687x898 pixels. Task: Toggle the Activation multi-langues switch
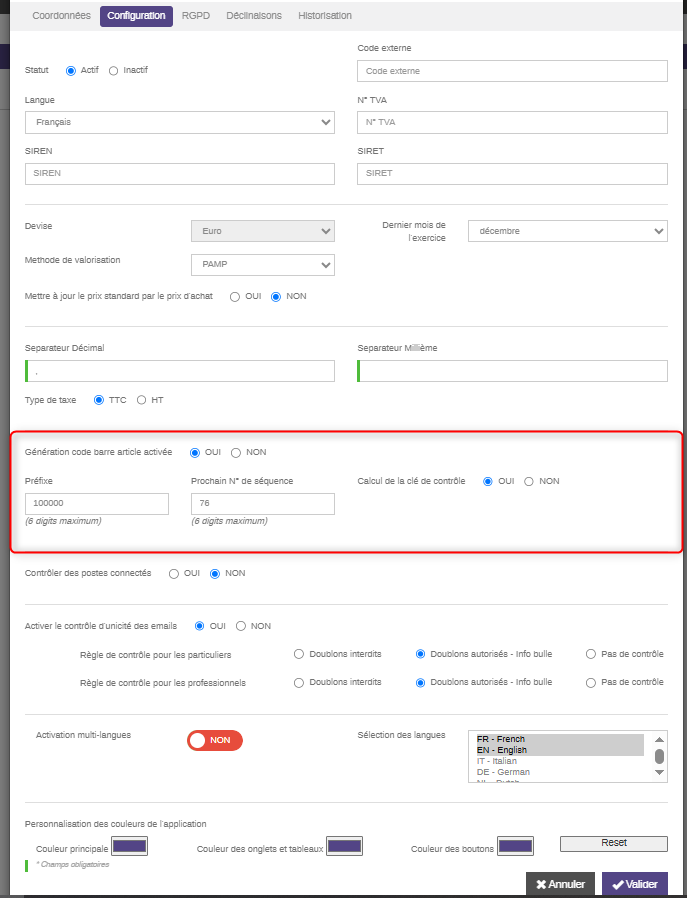coord(215,740)
